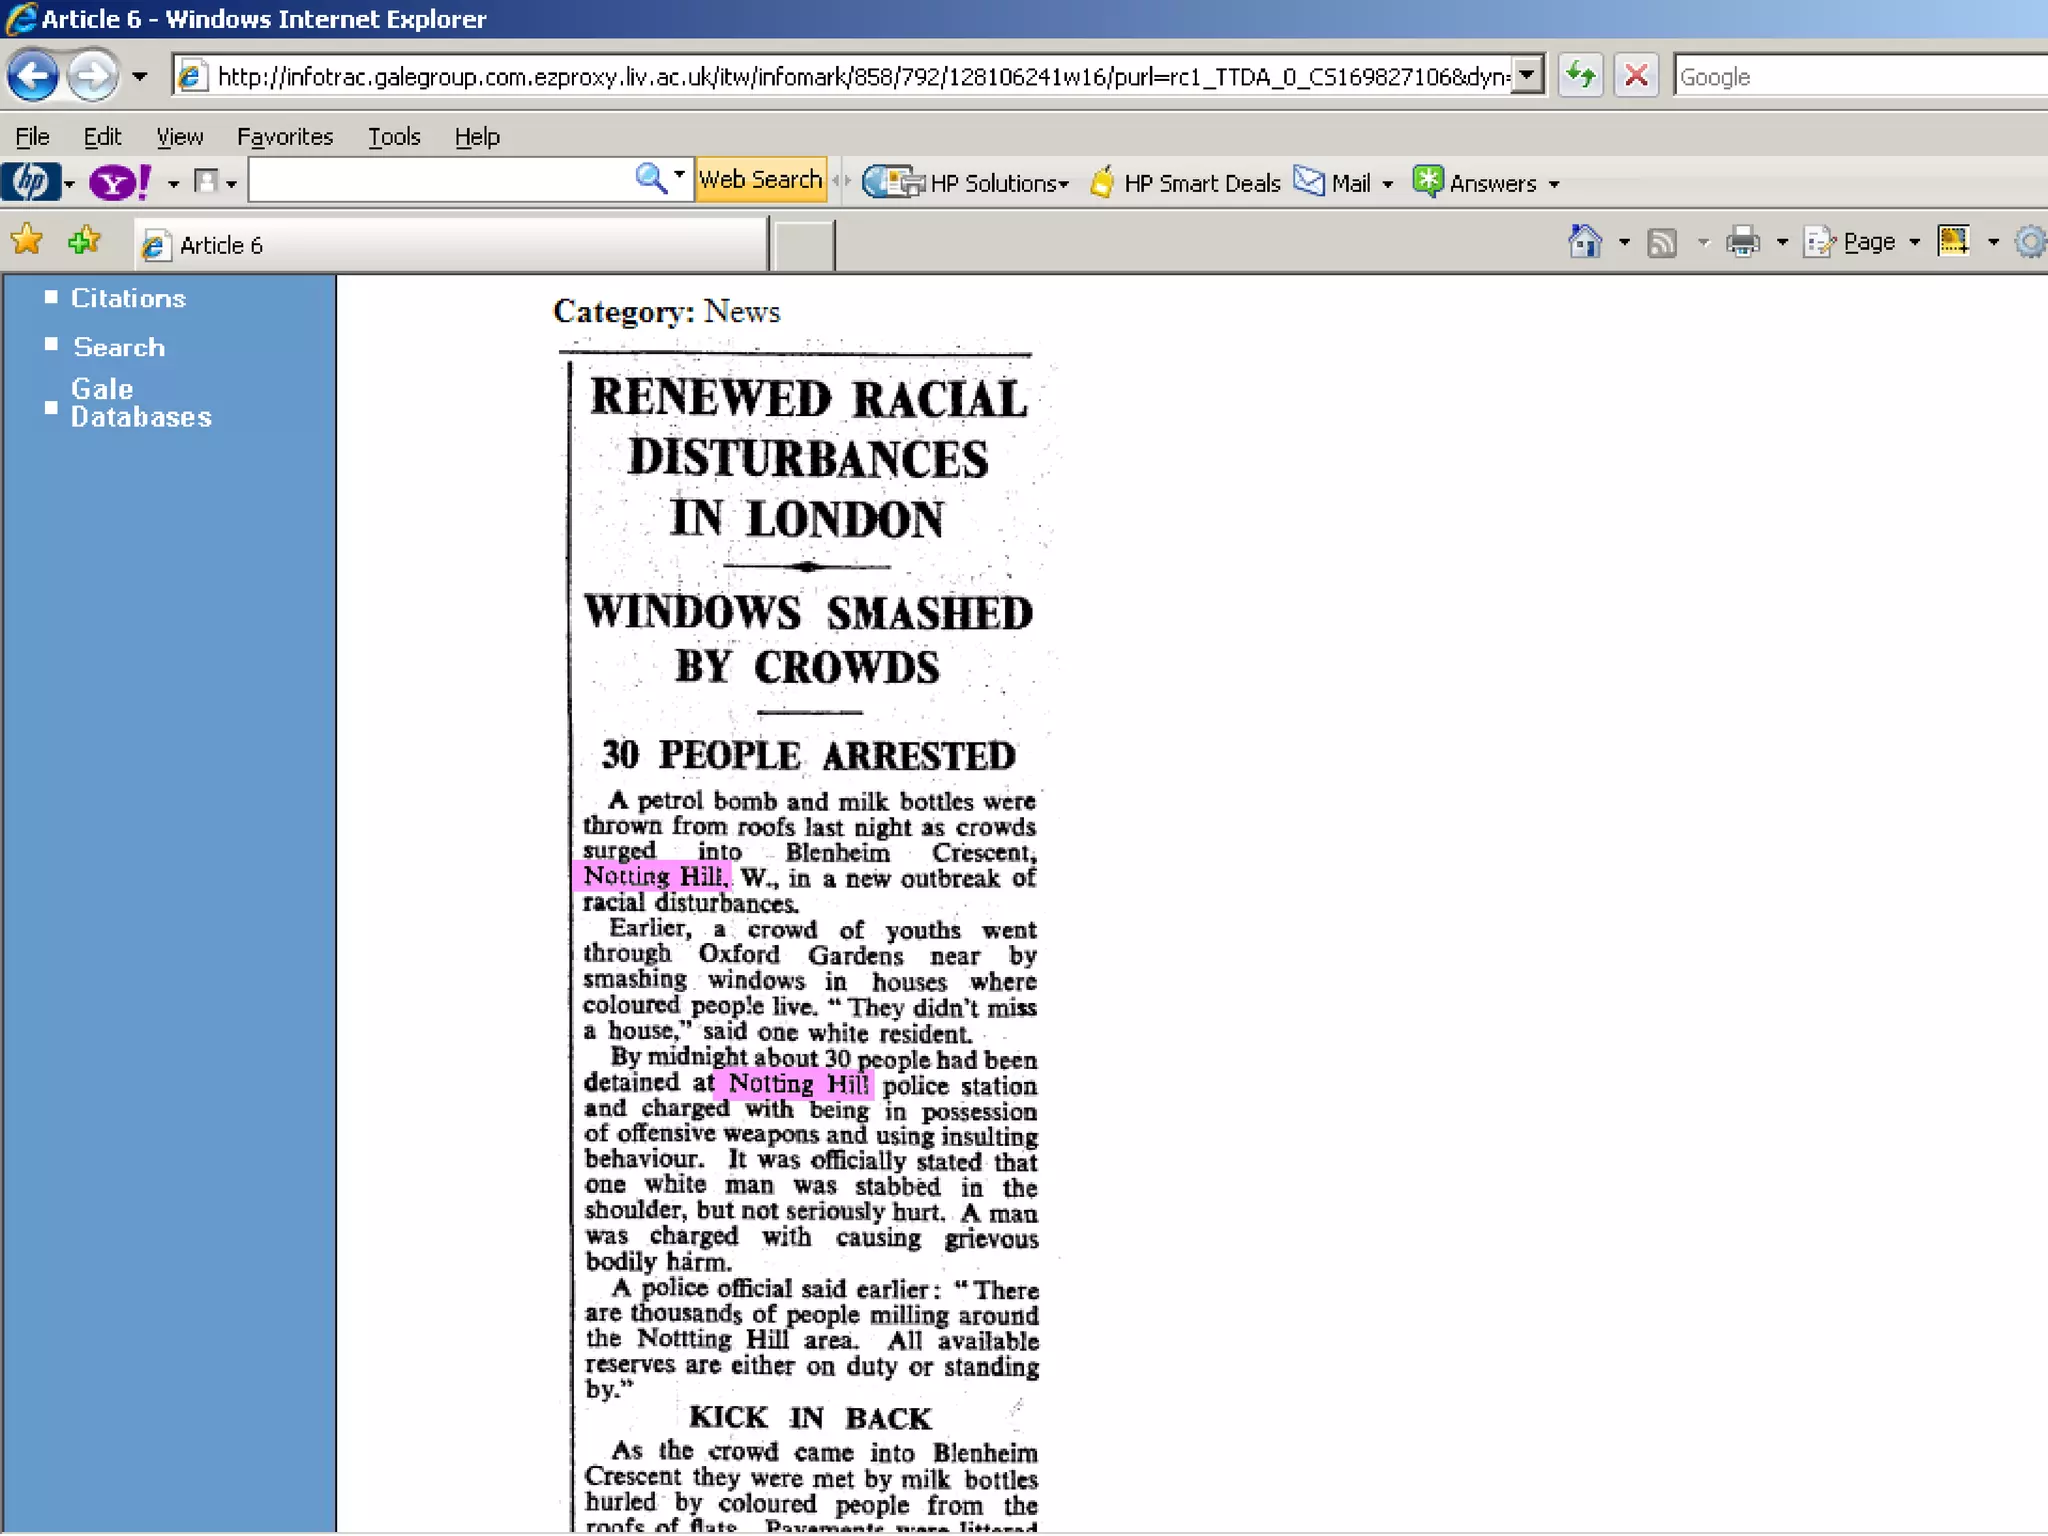This screenshot has width=2048, height=1536.
Task: Expand the address bar URL dropdown
Action: pyautogui.click(x=1527, y=76)
